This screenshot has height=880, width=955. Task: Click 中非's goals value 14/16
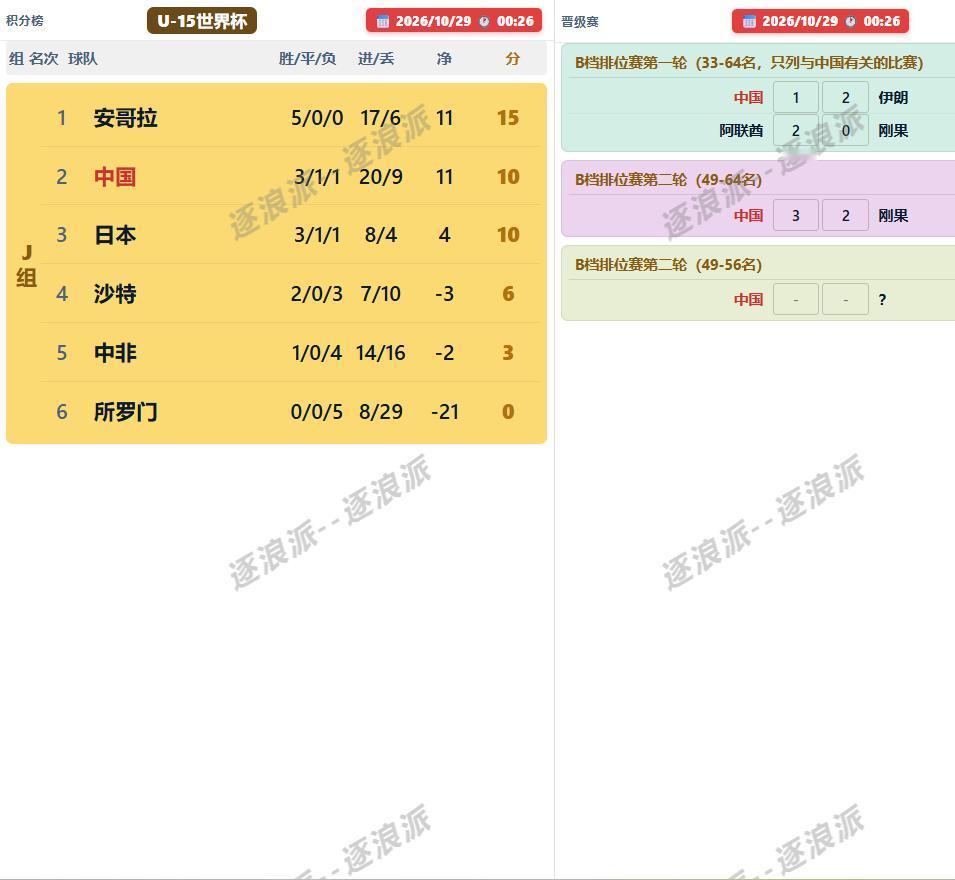[x=381, y=353]
